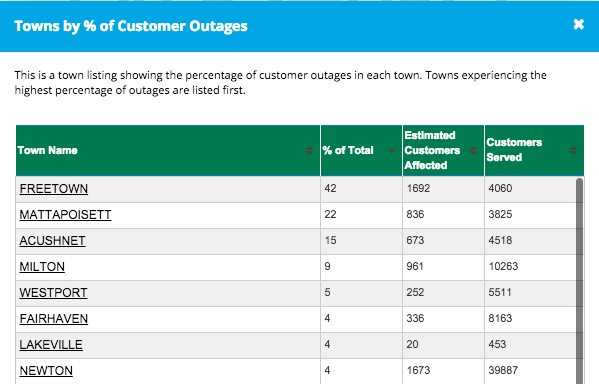Open the LAKEVILLE town link
Screen dimensions: 599x384
(x=51, y=345)
